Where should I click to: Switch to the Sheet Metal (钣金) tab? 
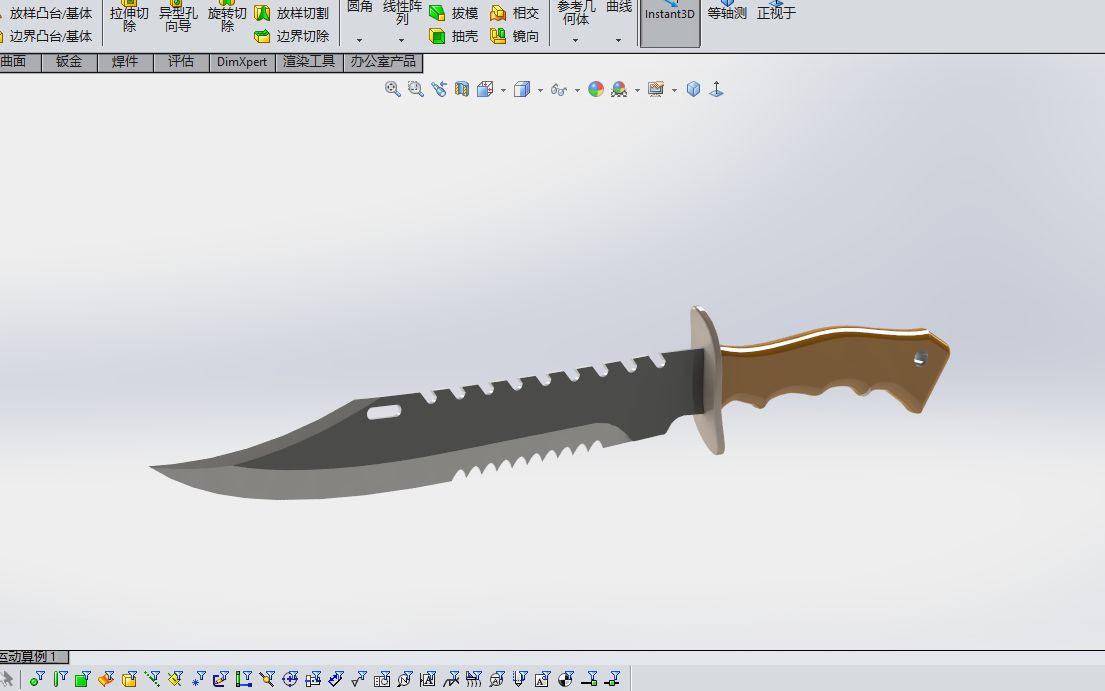(69, 62)
